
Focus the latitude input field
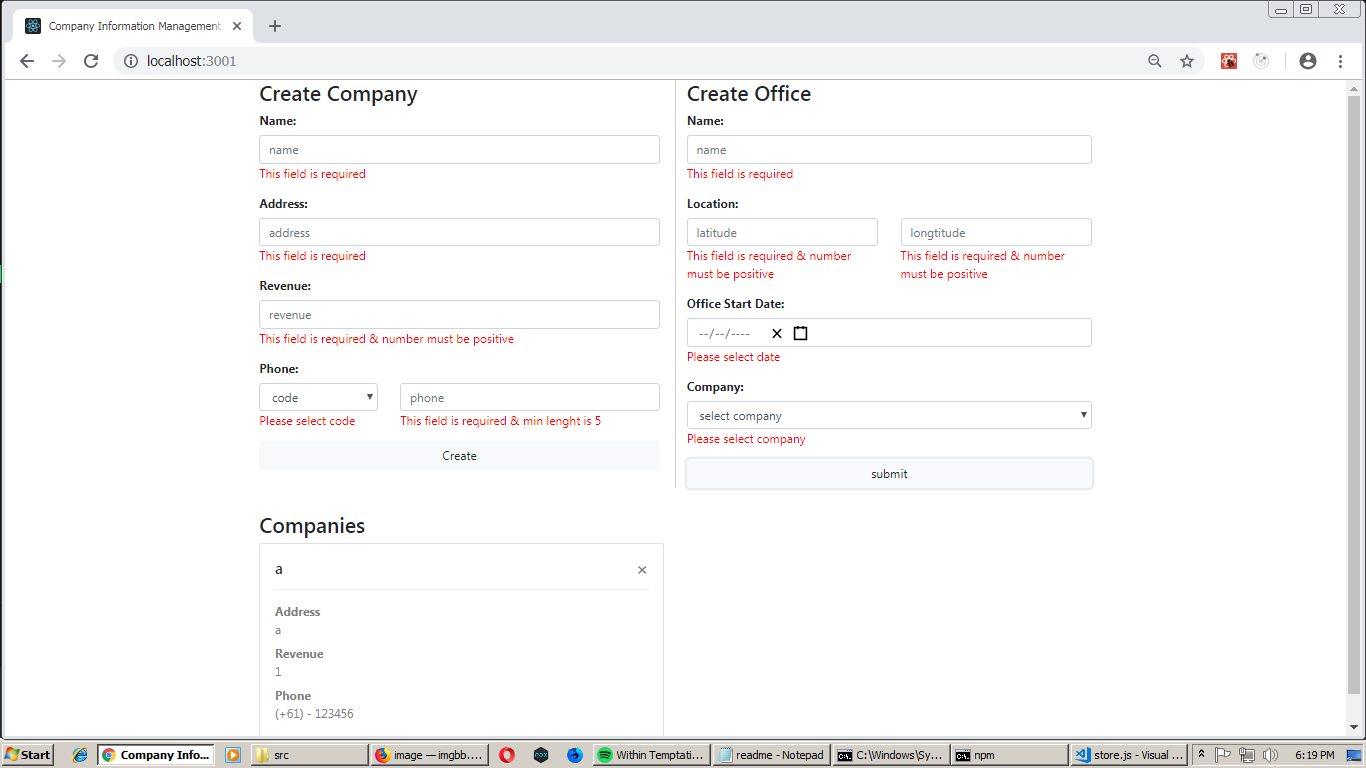click(x=782, y=232)
